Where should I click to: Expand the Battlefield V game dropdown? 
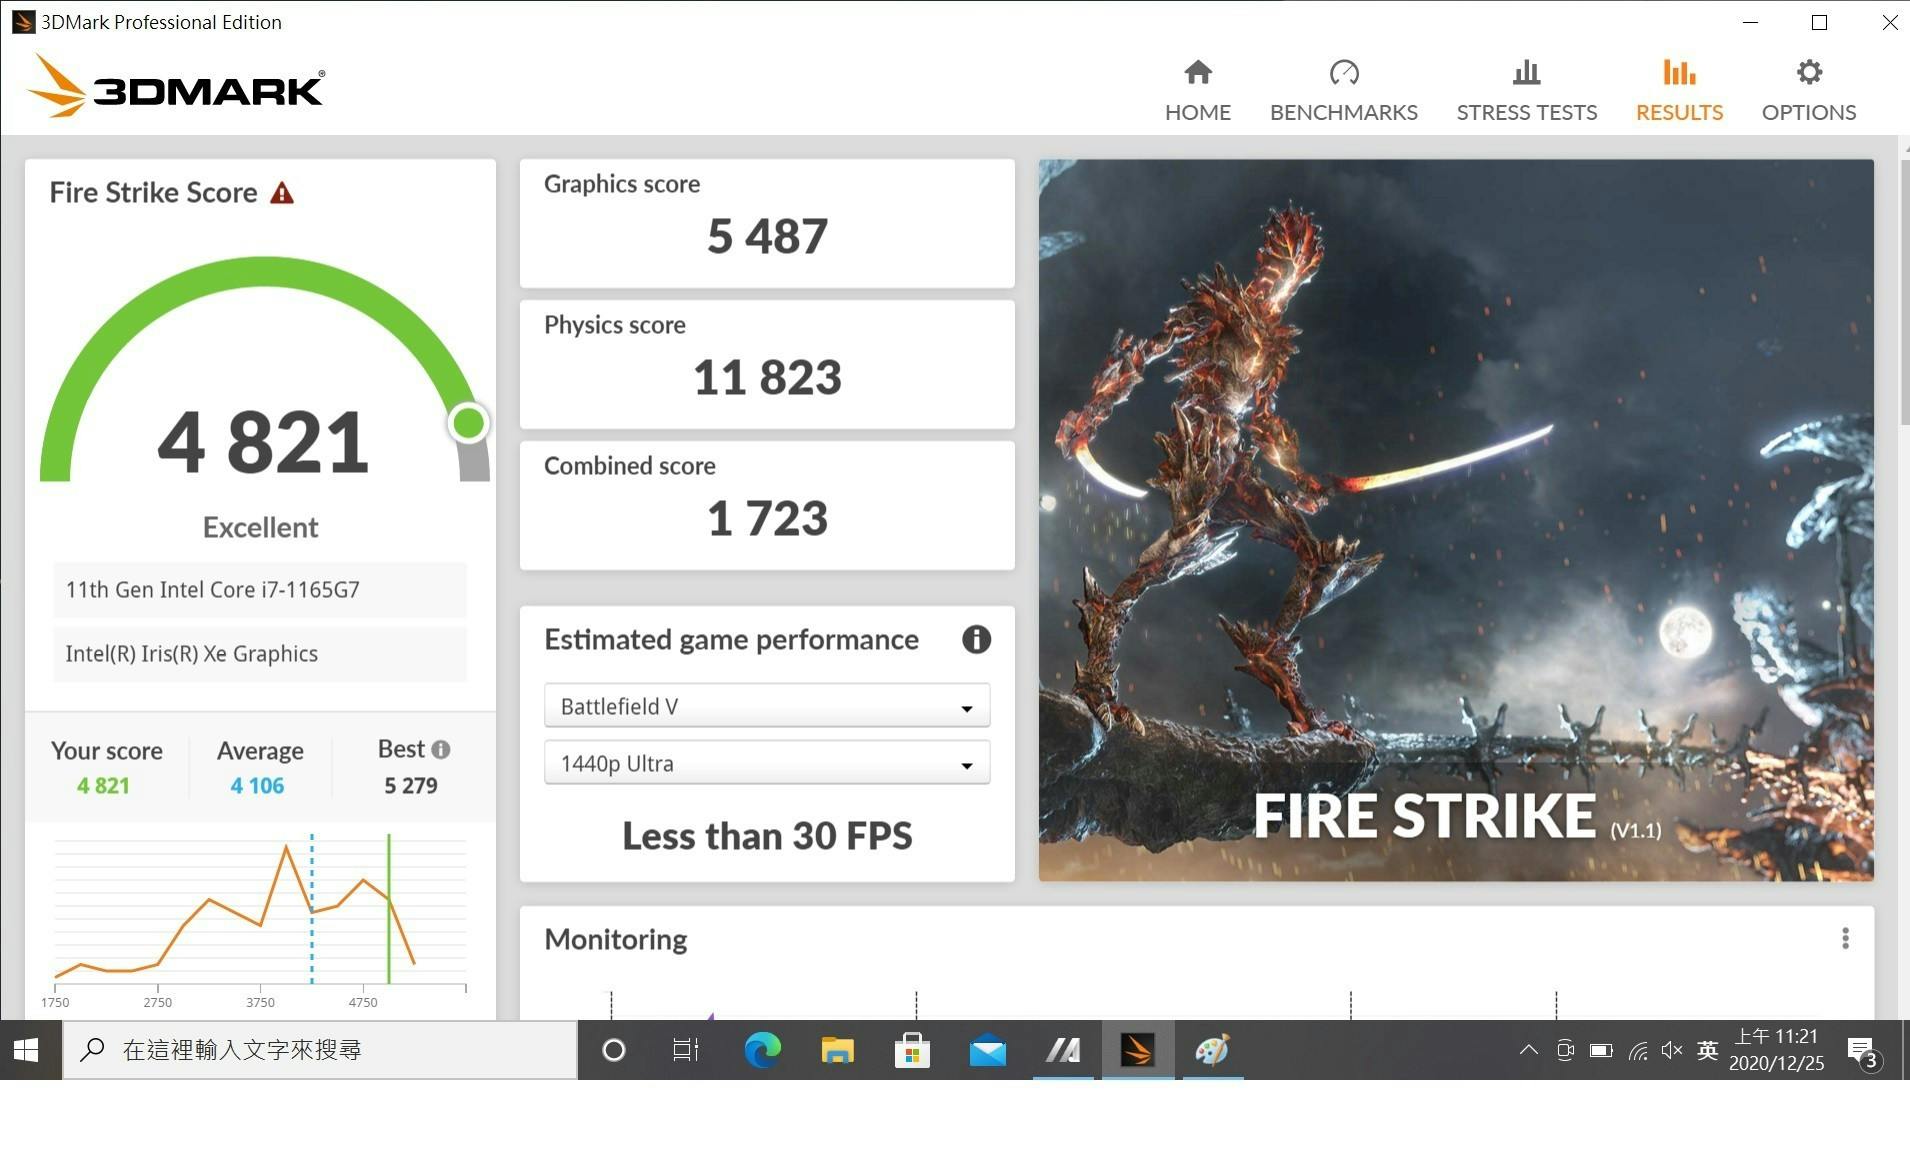[767, 706]
